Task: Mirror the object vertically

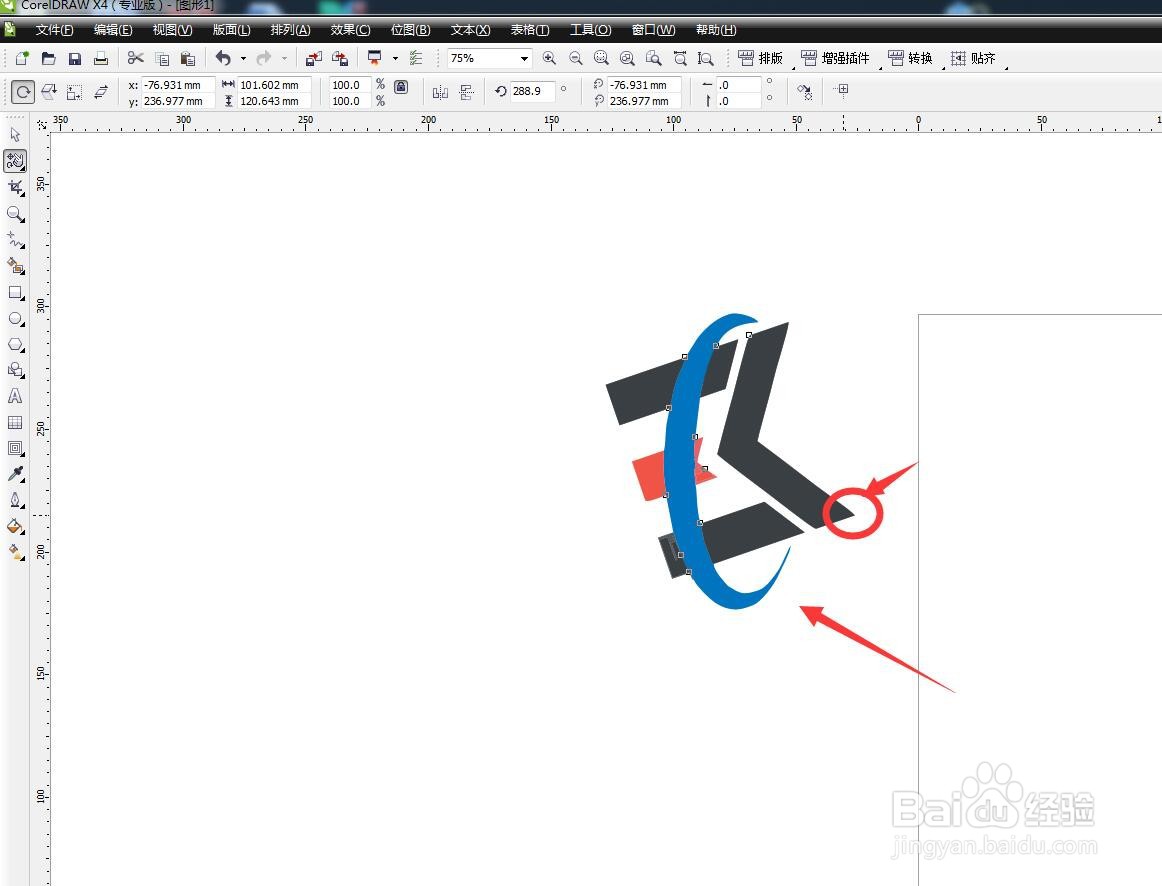Action: point(466,92)
